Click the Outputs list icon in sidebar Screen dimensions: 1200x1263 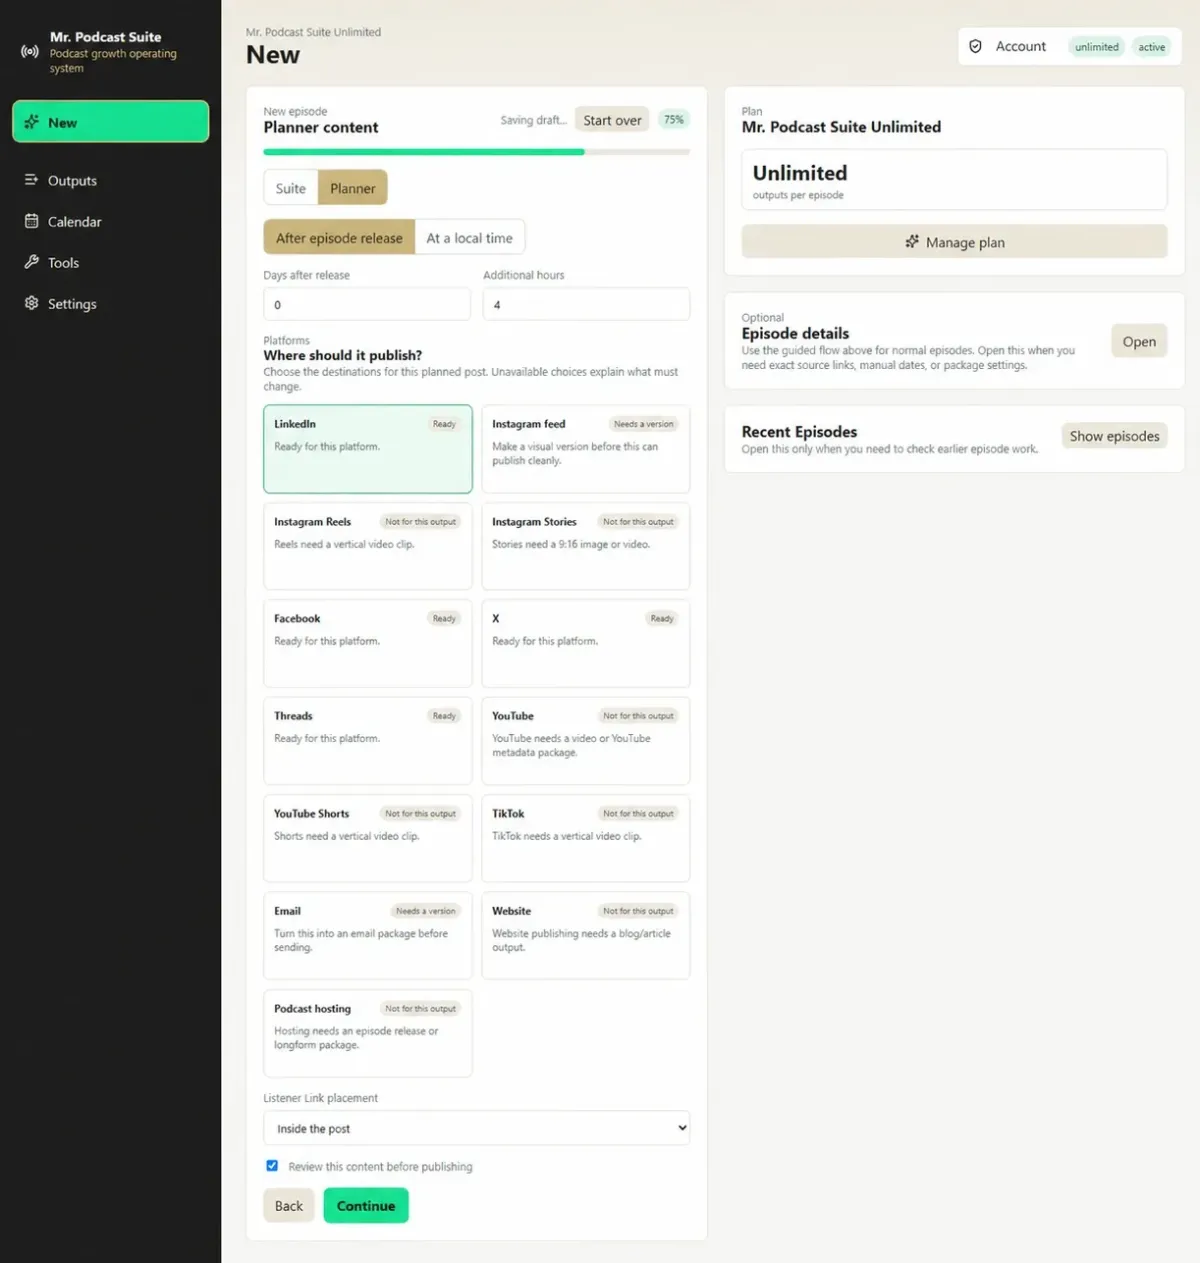(31, 180)
